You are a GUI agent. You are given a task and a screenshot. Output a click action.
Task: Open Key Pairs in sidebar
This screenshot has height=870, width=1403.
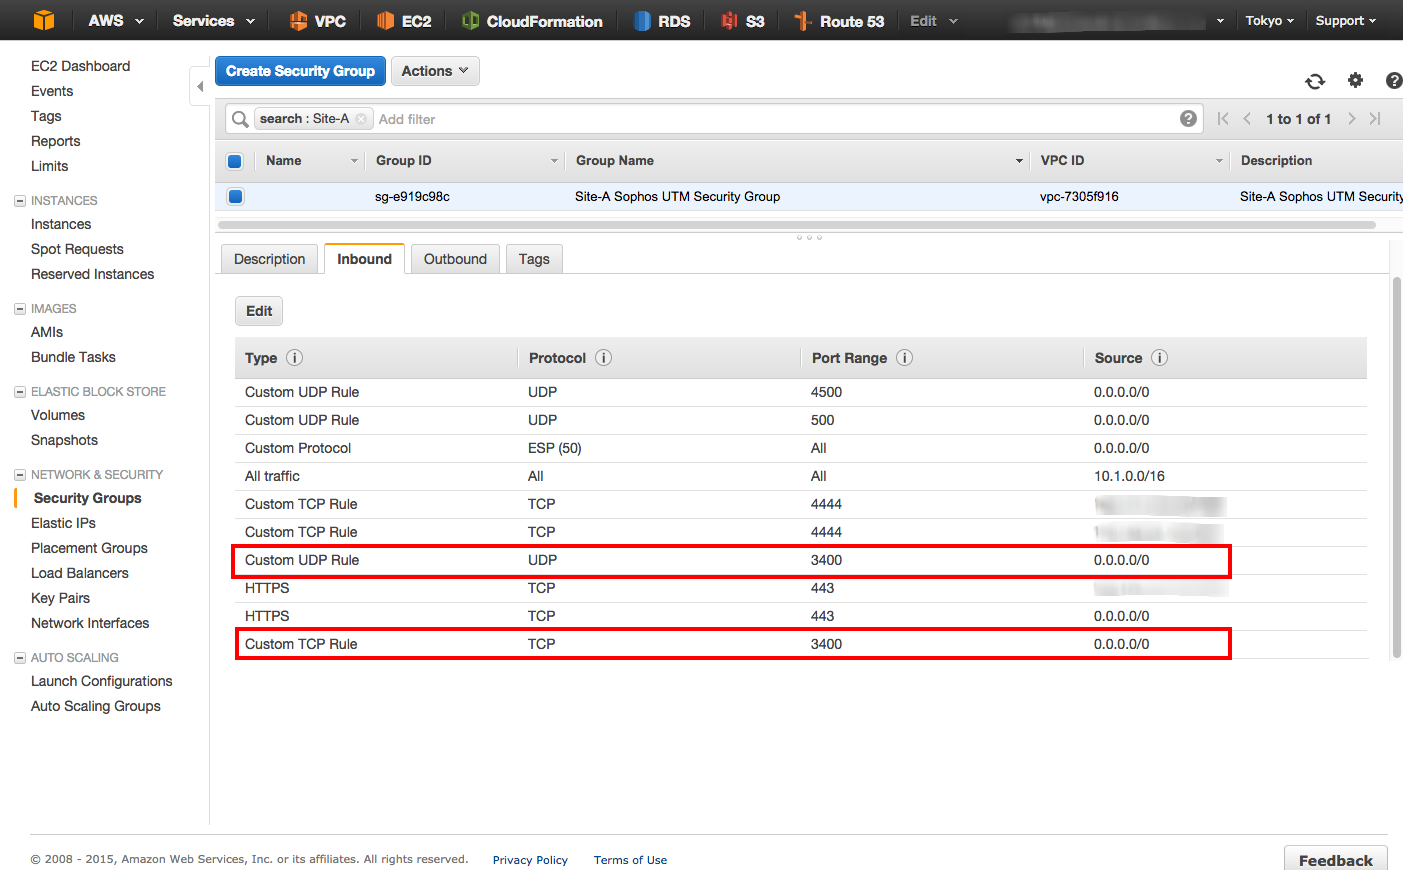point(60,598)
